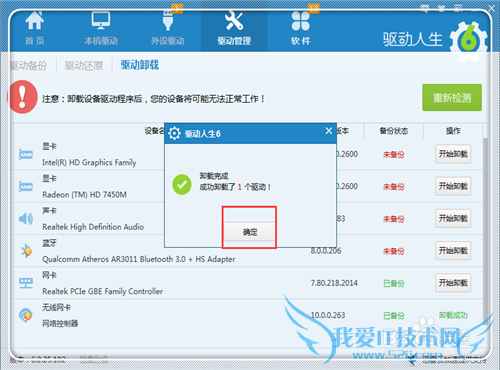This screenshot has height=370, width=500.
Task: Click 备份状态 column header
Action: [394, 131]
